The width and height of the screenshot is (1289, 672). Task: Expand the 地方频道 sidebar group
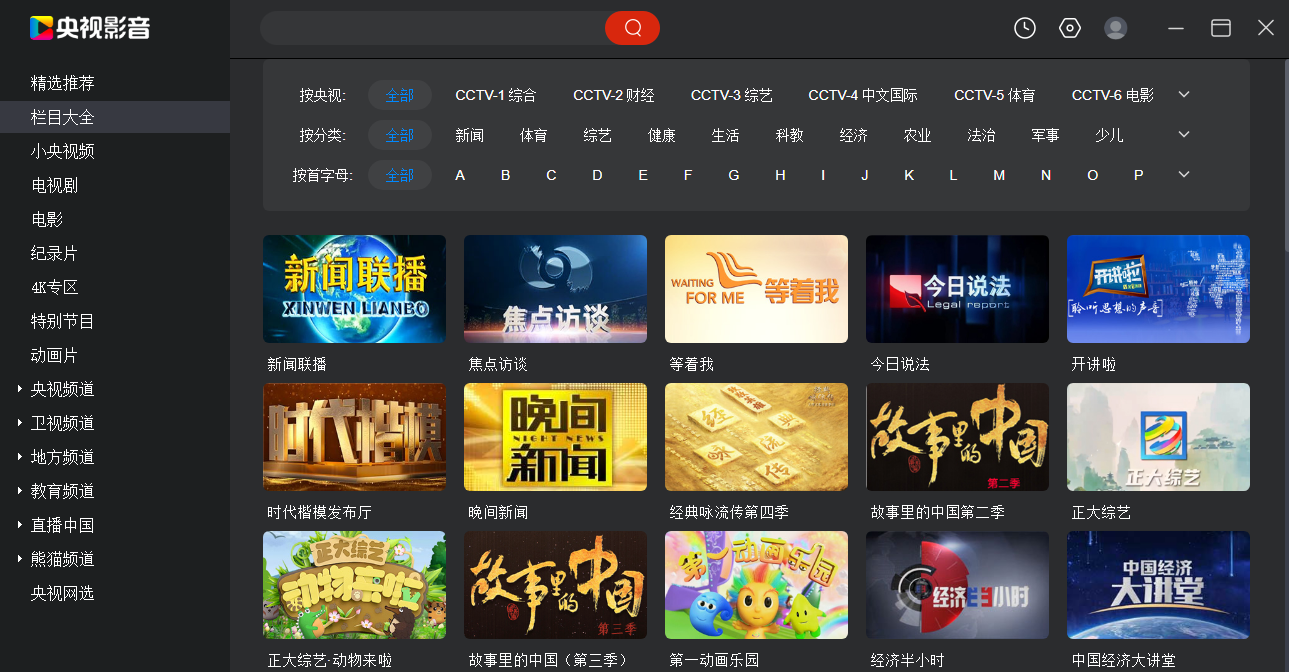[x=20, y=457]
